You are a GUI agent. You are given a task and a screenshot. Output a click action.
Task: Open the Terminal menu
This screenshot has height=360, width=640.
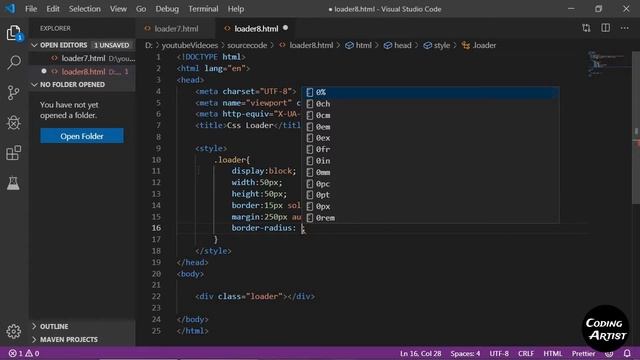(x=203, y=9)
